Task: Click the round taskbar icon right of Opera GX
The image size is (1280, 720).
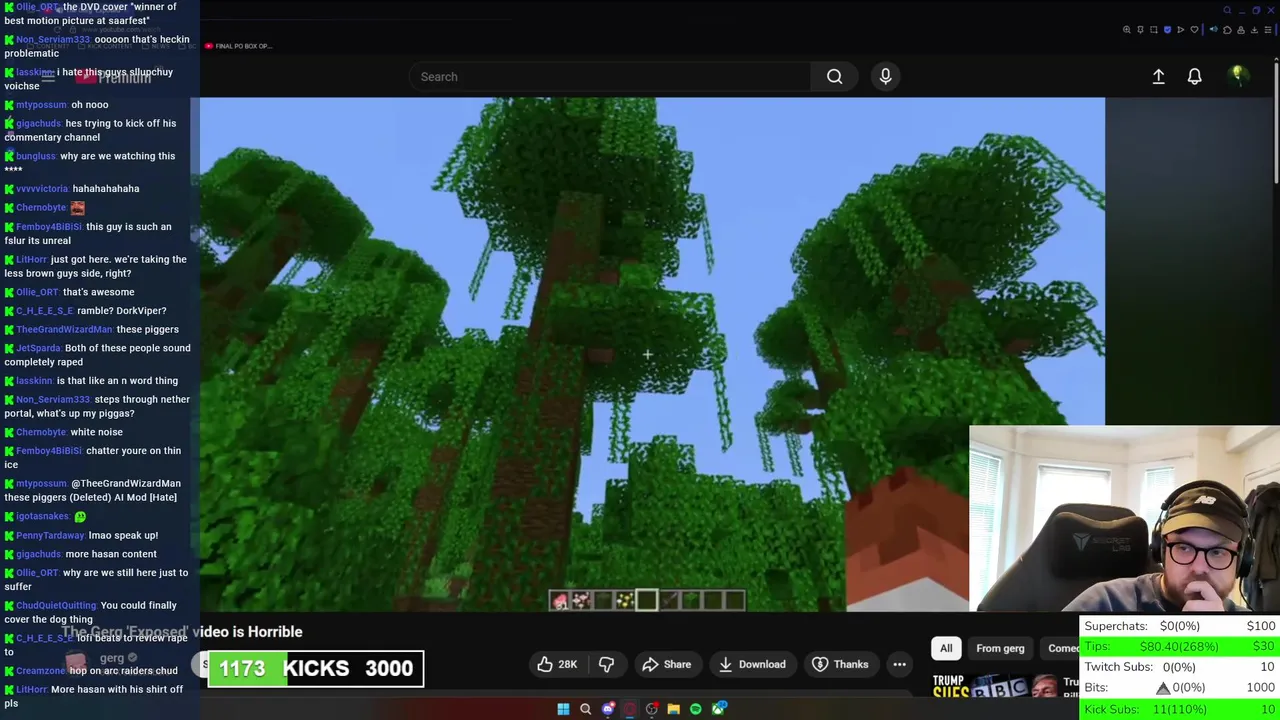Action: 652,709
